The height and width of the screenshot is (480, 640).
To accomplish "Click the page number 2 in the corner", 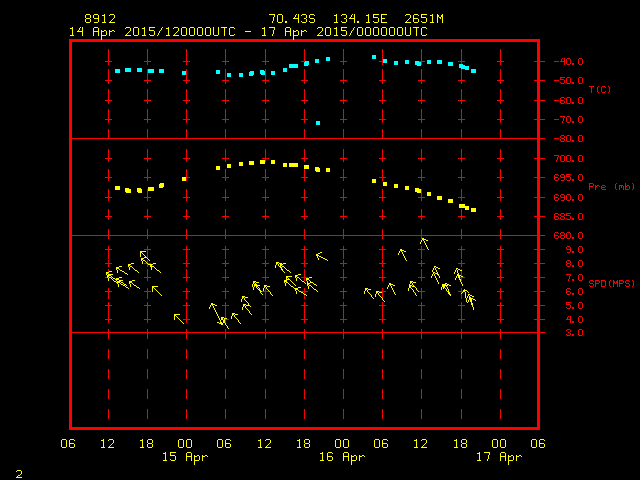I will click(19, 474).
